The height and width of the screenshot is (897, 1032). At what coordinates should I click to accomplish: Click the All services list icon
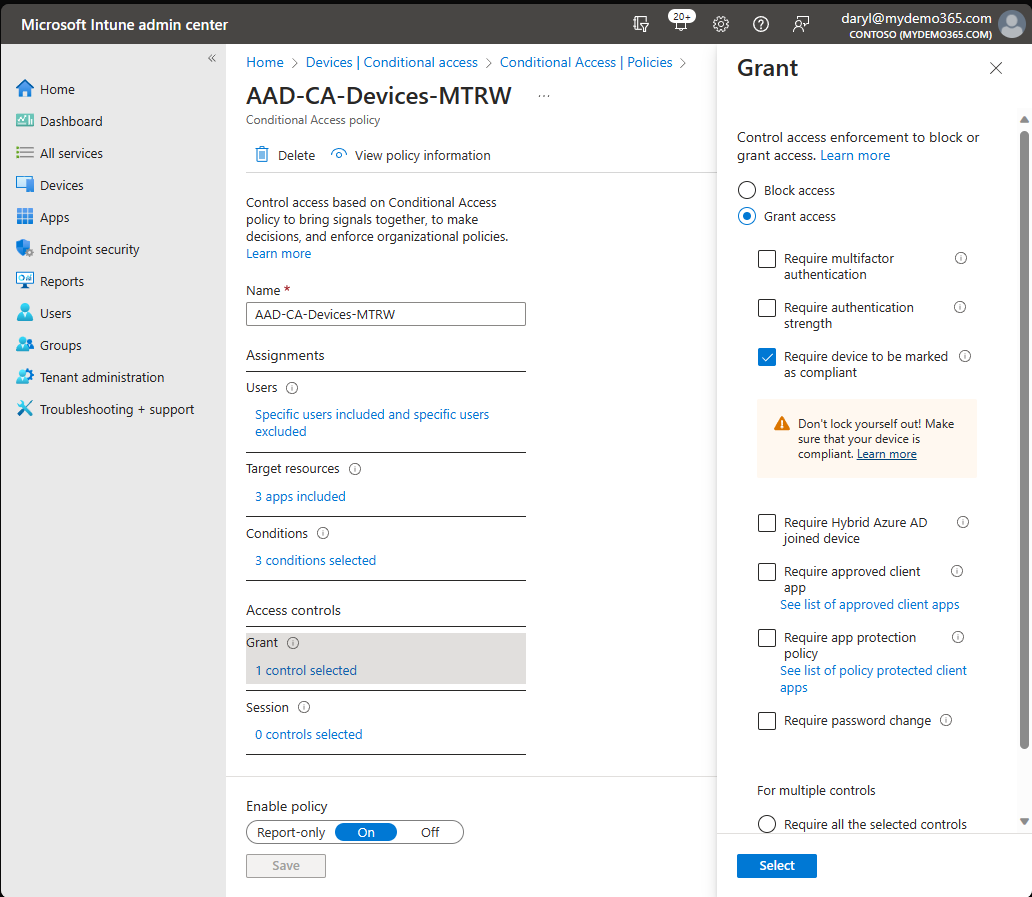coord(25,153)
